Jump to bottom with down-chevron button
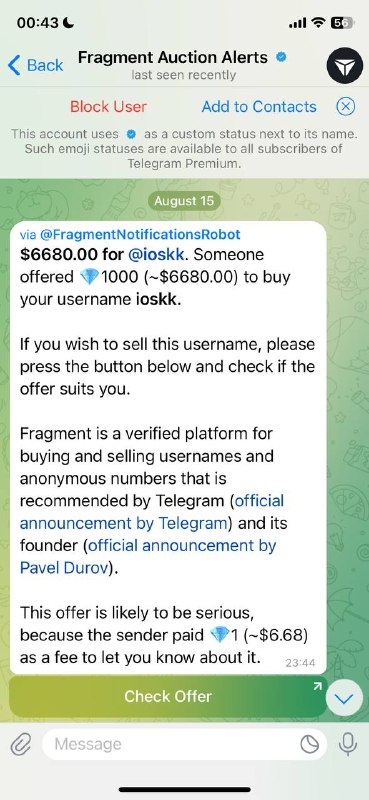The width and height of the screenshot is (369, 800). [x=344, y=698]
